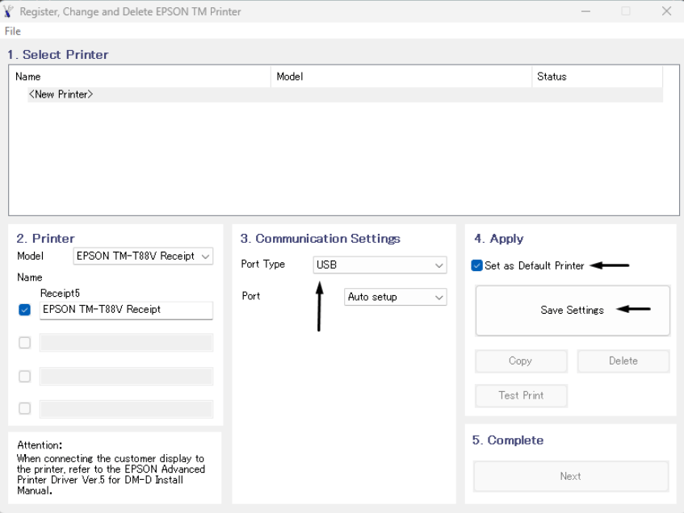Tick the fourth printer name checkbox
Image resolution: width=684 pixels, height=513 pixels.
pyautogui.click(x=25, y=408)
